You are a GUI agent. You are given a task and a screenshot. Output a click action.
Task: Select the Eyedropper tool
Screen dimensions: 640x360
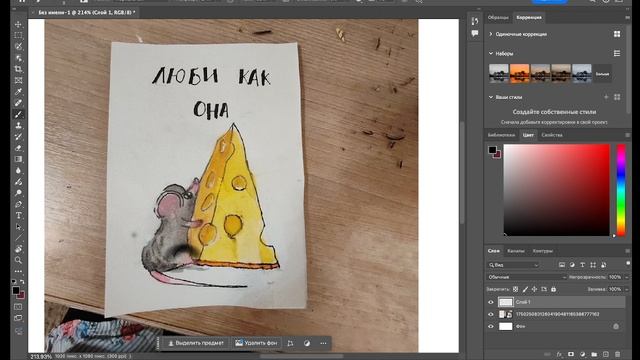point(18,91)
